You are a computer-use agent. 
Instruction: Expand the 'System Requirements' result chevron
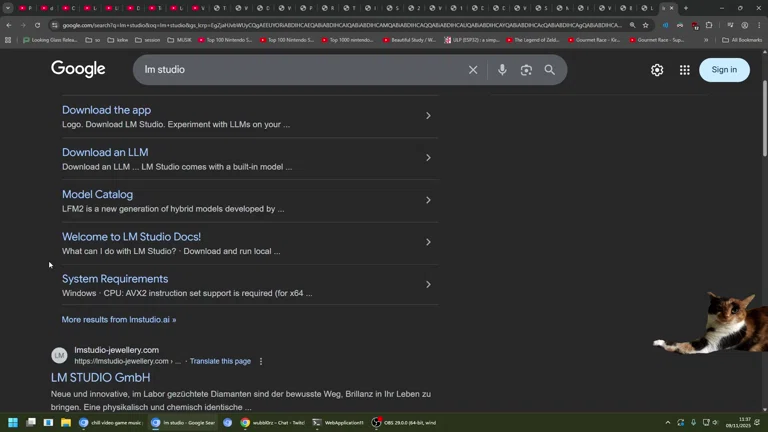coord(428,285)
